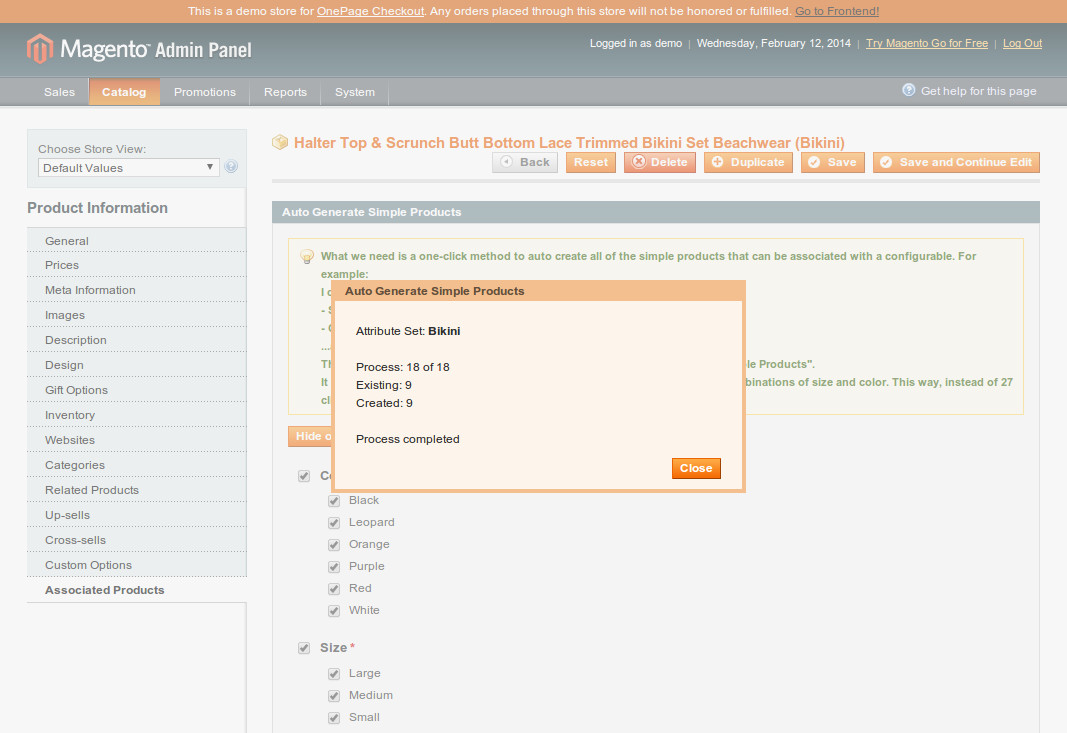
Task: Click the Back button
Action: tap(525, 162)
